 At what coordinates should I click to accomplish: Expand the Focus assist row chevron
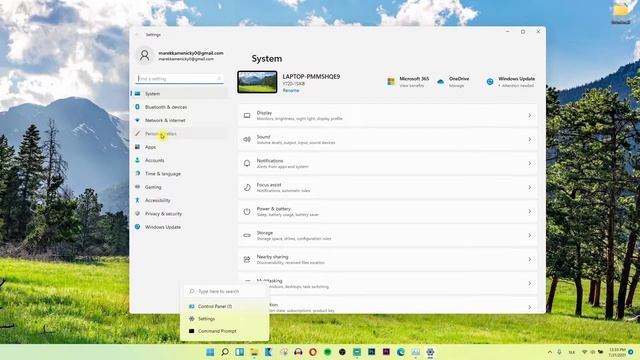[529, 187]
